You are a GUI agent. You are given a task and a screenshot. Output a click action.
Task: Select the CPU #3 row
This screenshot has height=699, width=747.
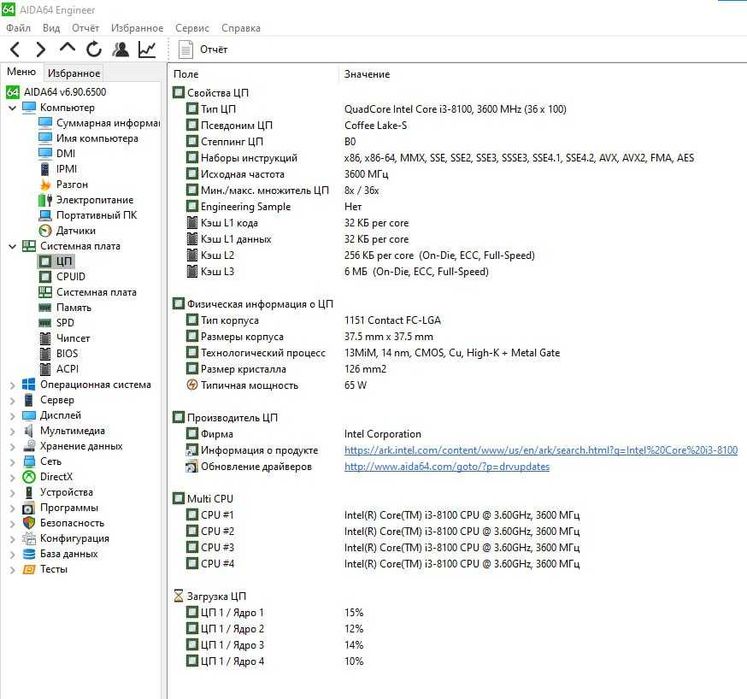383,547
